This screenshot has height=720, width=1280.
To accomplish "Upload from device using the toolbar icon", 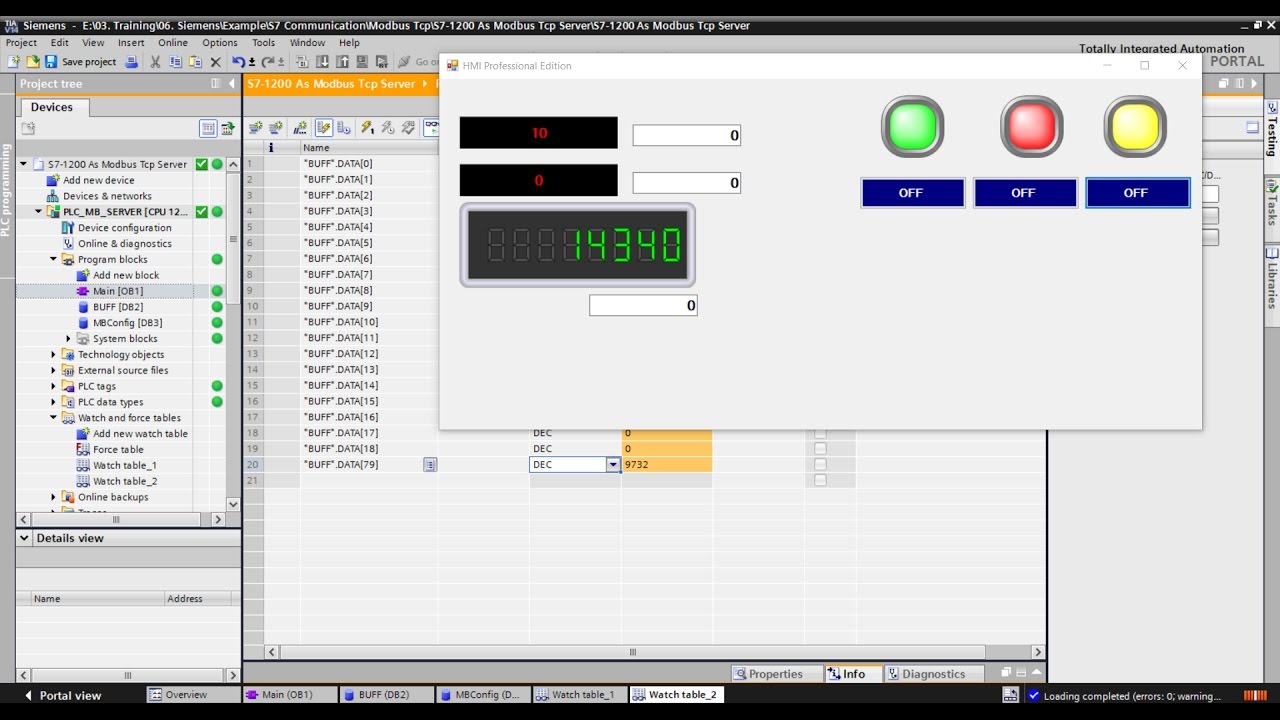I will (342, 62).
